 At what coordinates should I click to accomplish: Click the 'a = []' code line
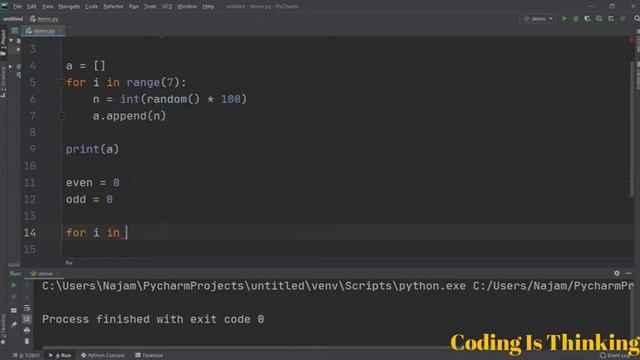pos(85,66)
